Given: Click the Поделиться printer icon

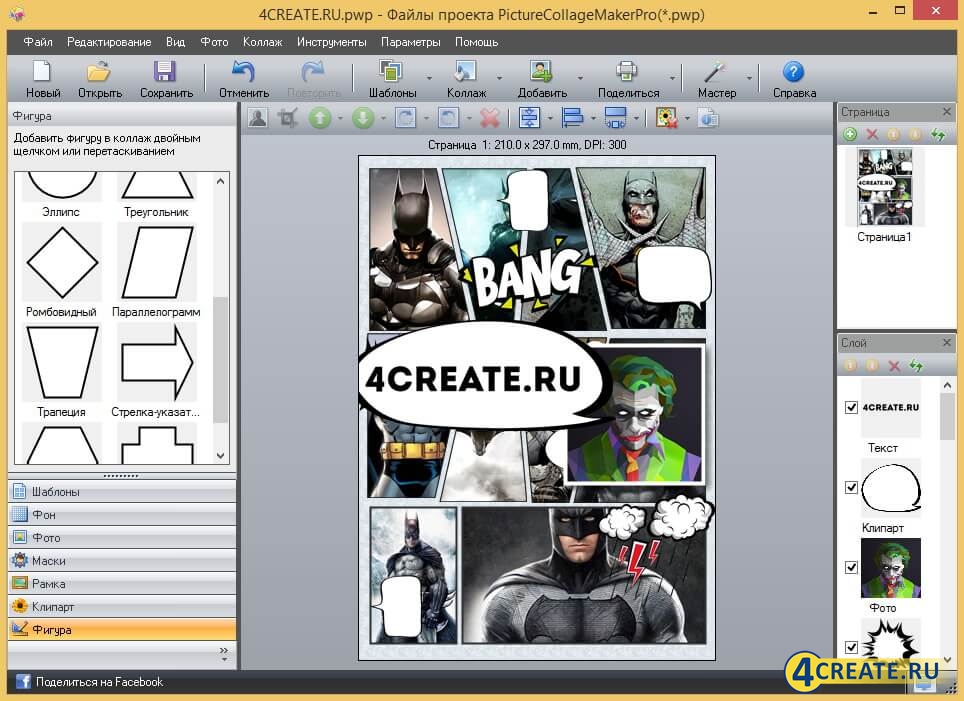Looking at the screenshot, I should coord(627,72).
